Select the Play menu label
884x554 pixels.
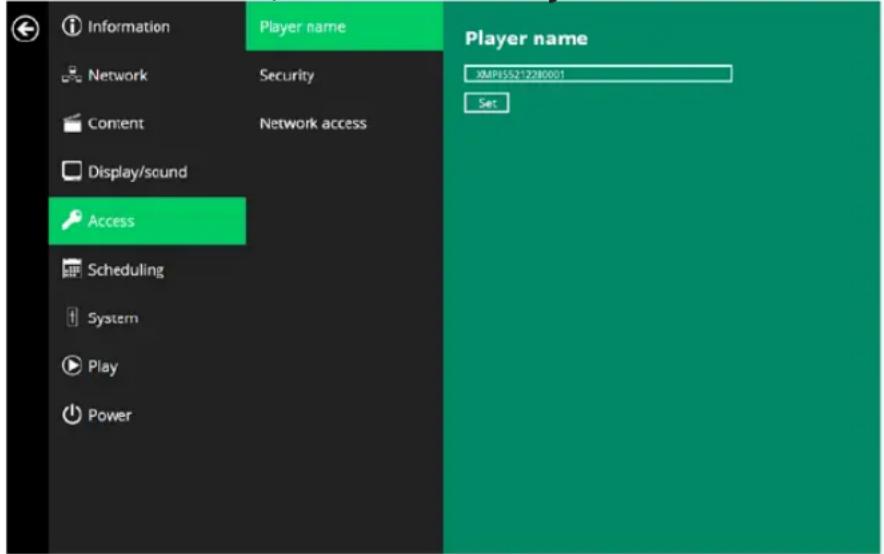(x=103, y=367)
